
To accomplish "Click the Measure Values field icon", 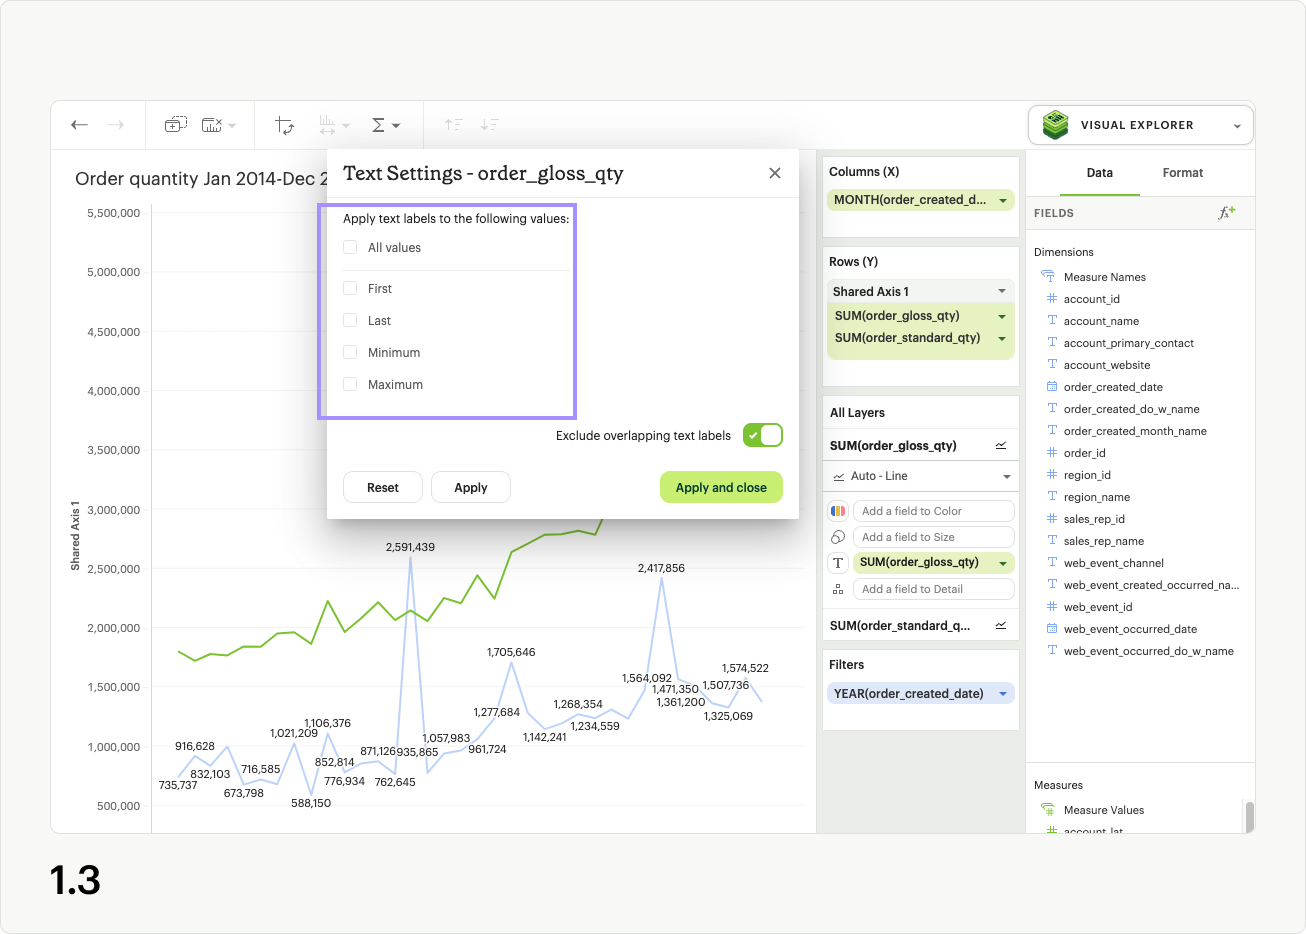I will (x=1048, y=810).
